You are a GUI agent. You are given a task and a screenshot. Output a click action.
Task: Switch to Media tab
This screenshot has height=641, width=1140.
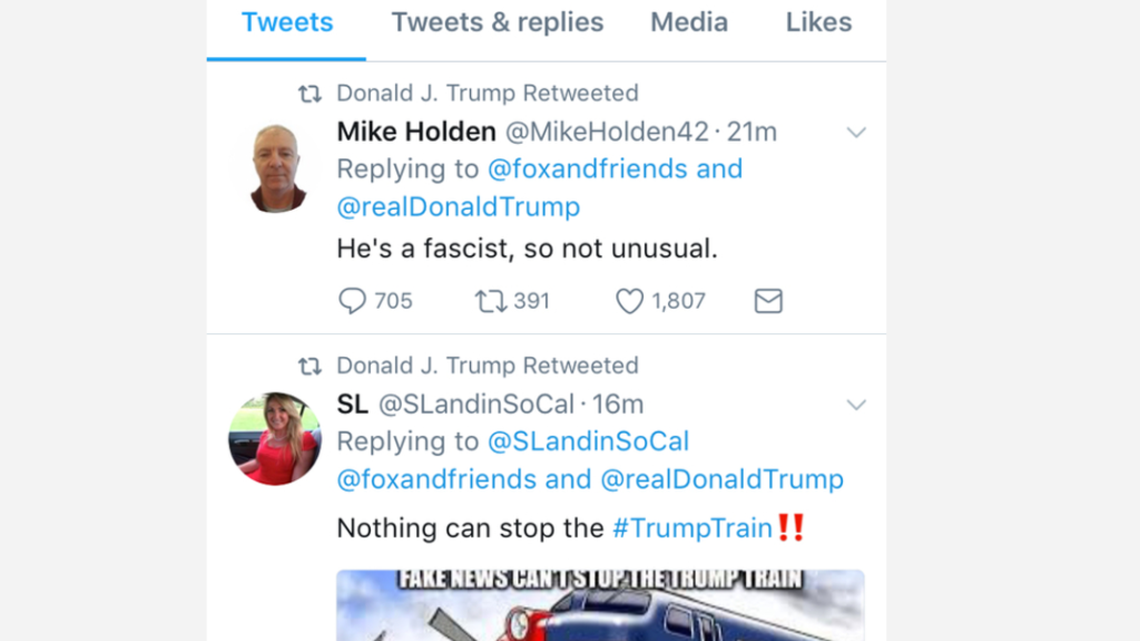tap(689, 22)
